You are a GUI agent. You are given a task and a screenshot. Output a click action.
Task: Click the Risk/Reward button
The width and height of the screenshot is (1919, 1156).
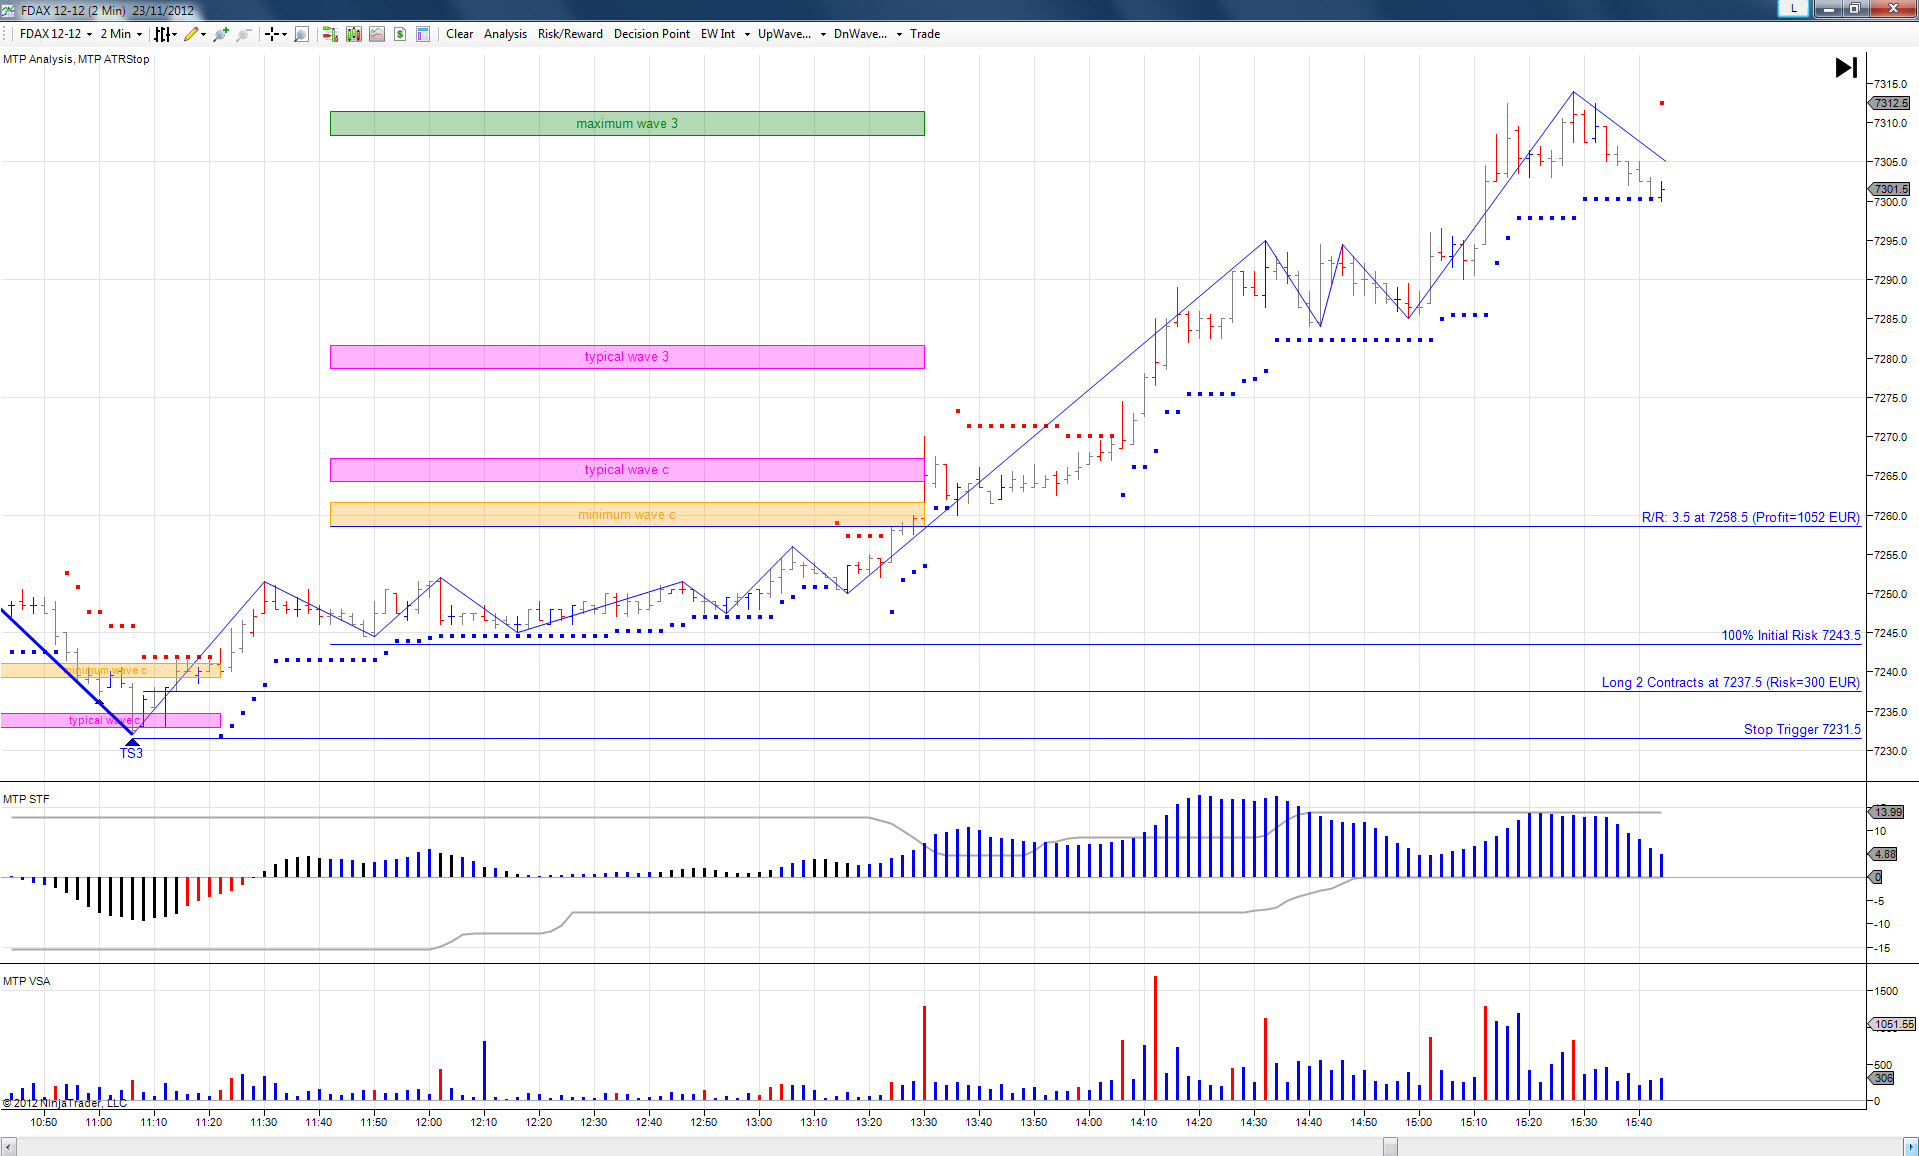click(570, 34)
